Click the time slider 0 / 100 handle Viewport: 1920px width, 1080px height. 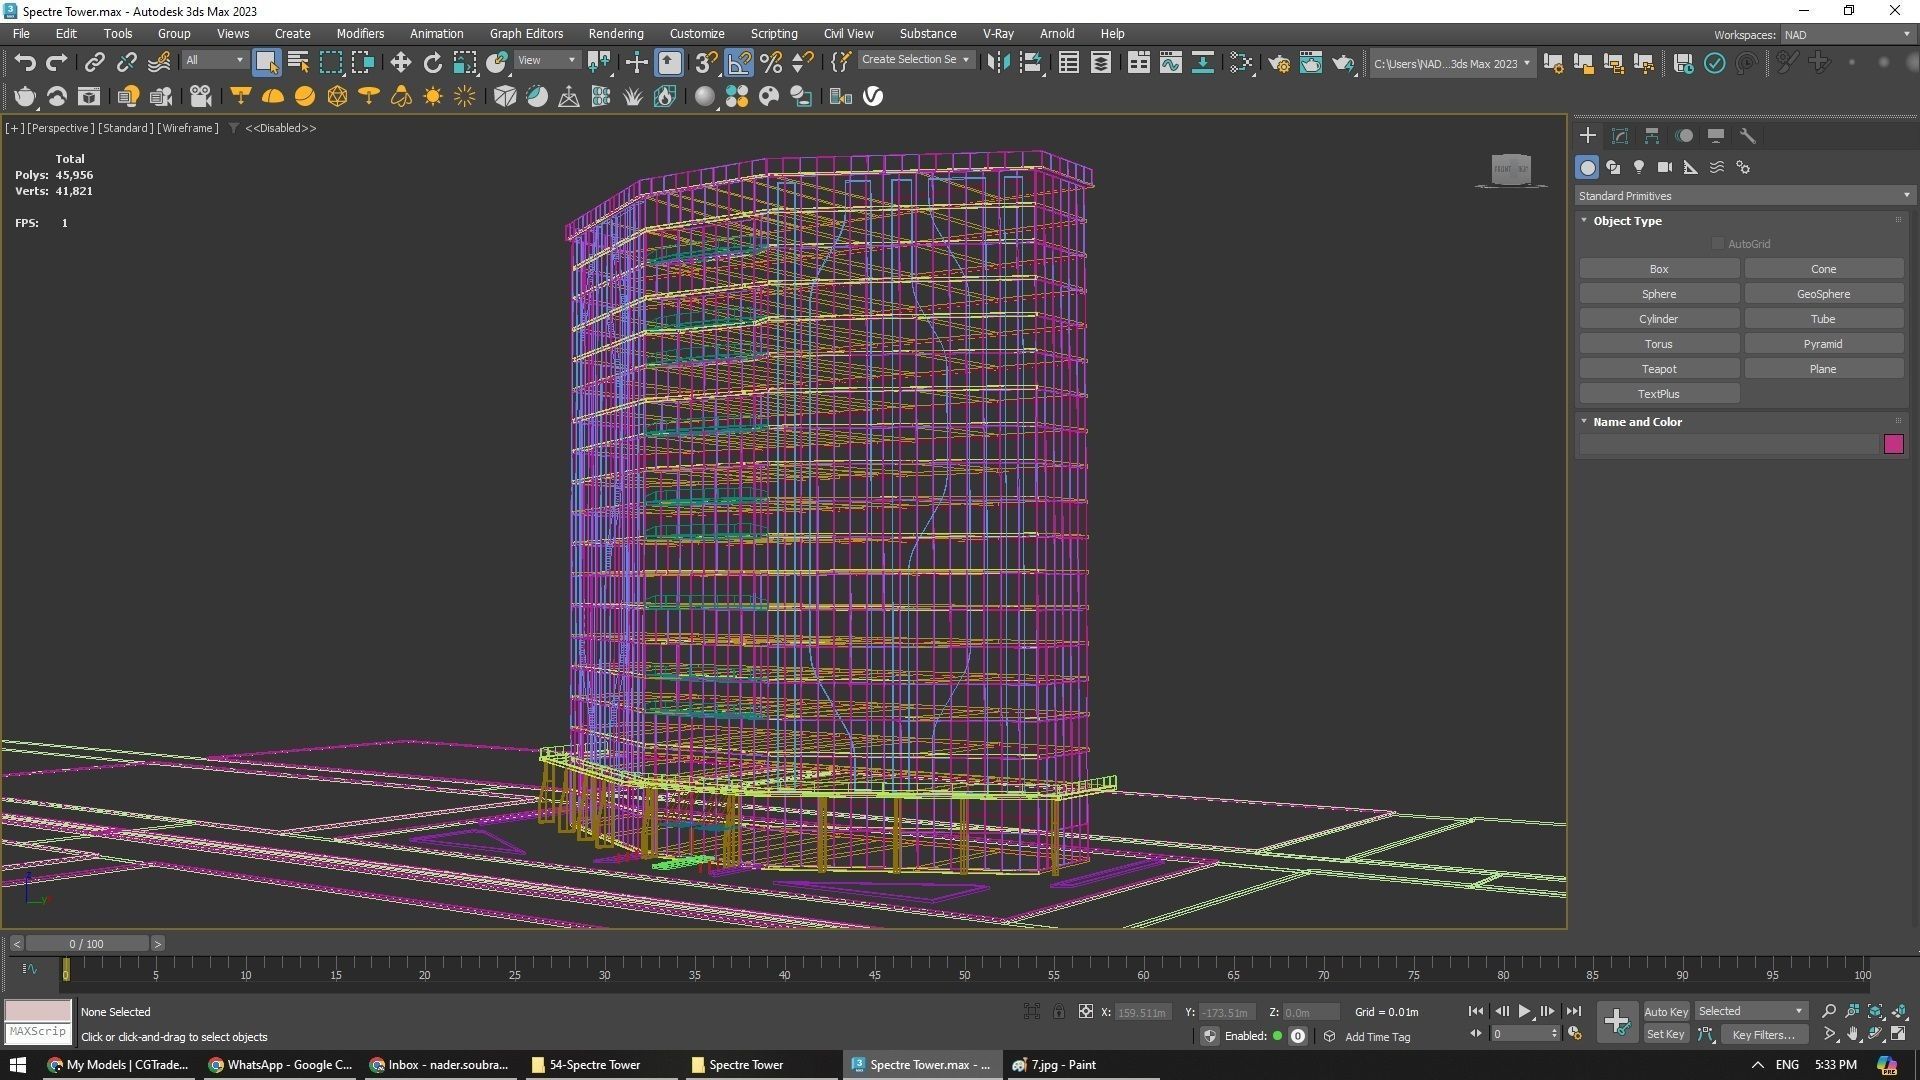tap(87, 944)
